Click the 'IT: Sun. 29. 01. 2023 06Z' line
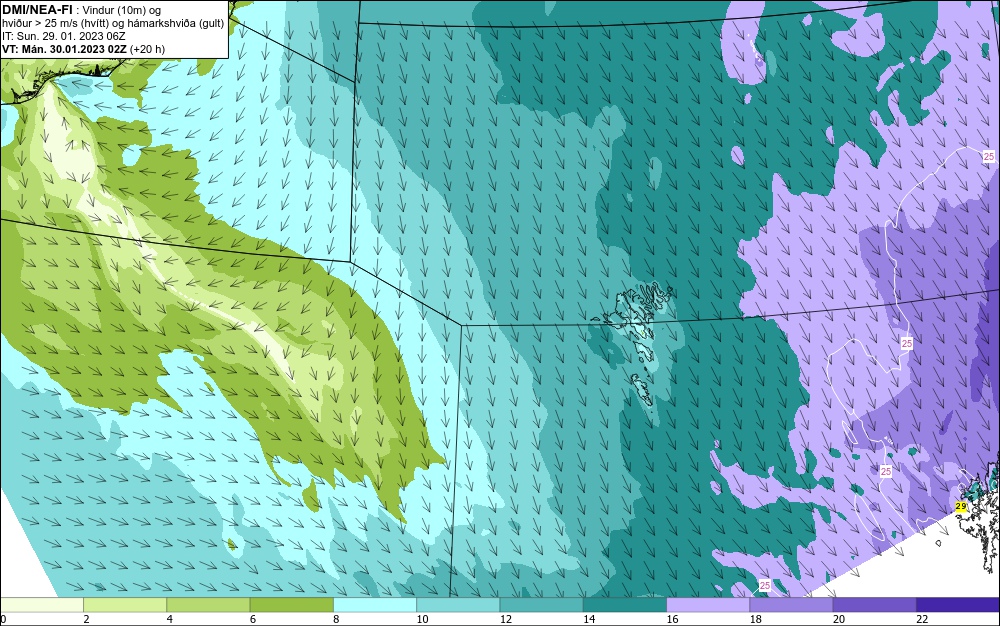 [x=64, y=36]
